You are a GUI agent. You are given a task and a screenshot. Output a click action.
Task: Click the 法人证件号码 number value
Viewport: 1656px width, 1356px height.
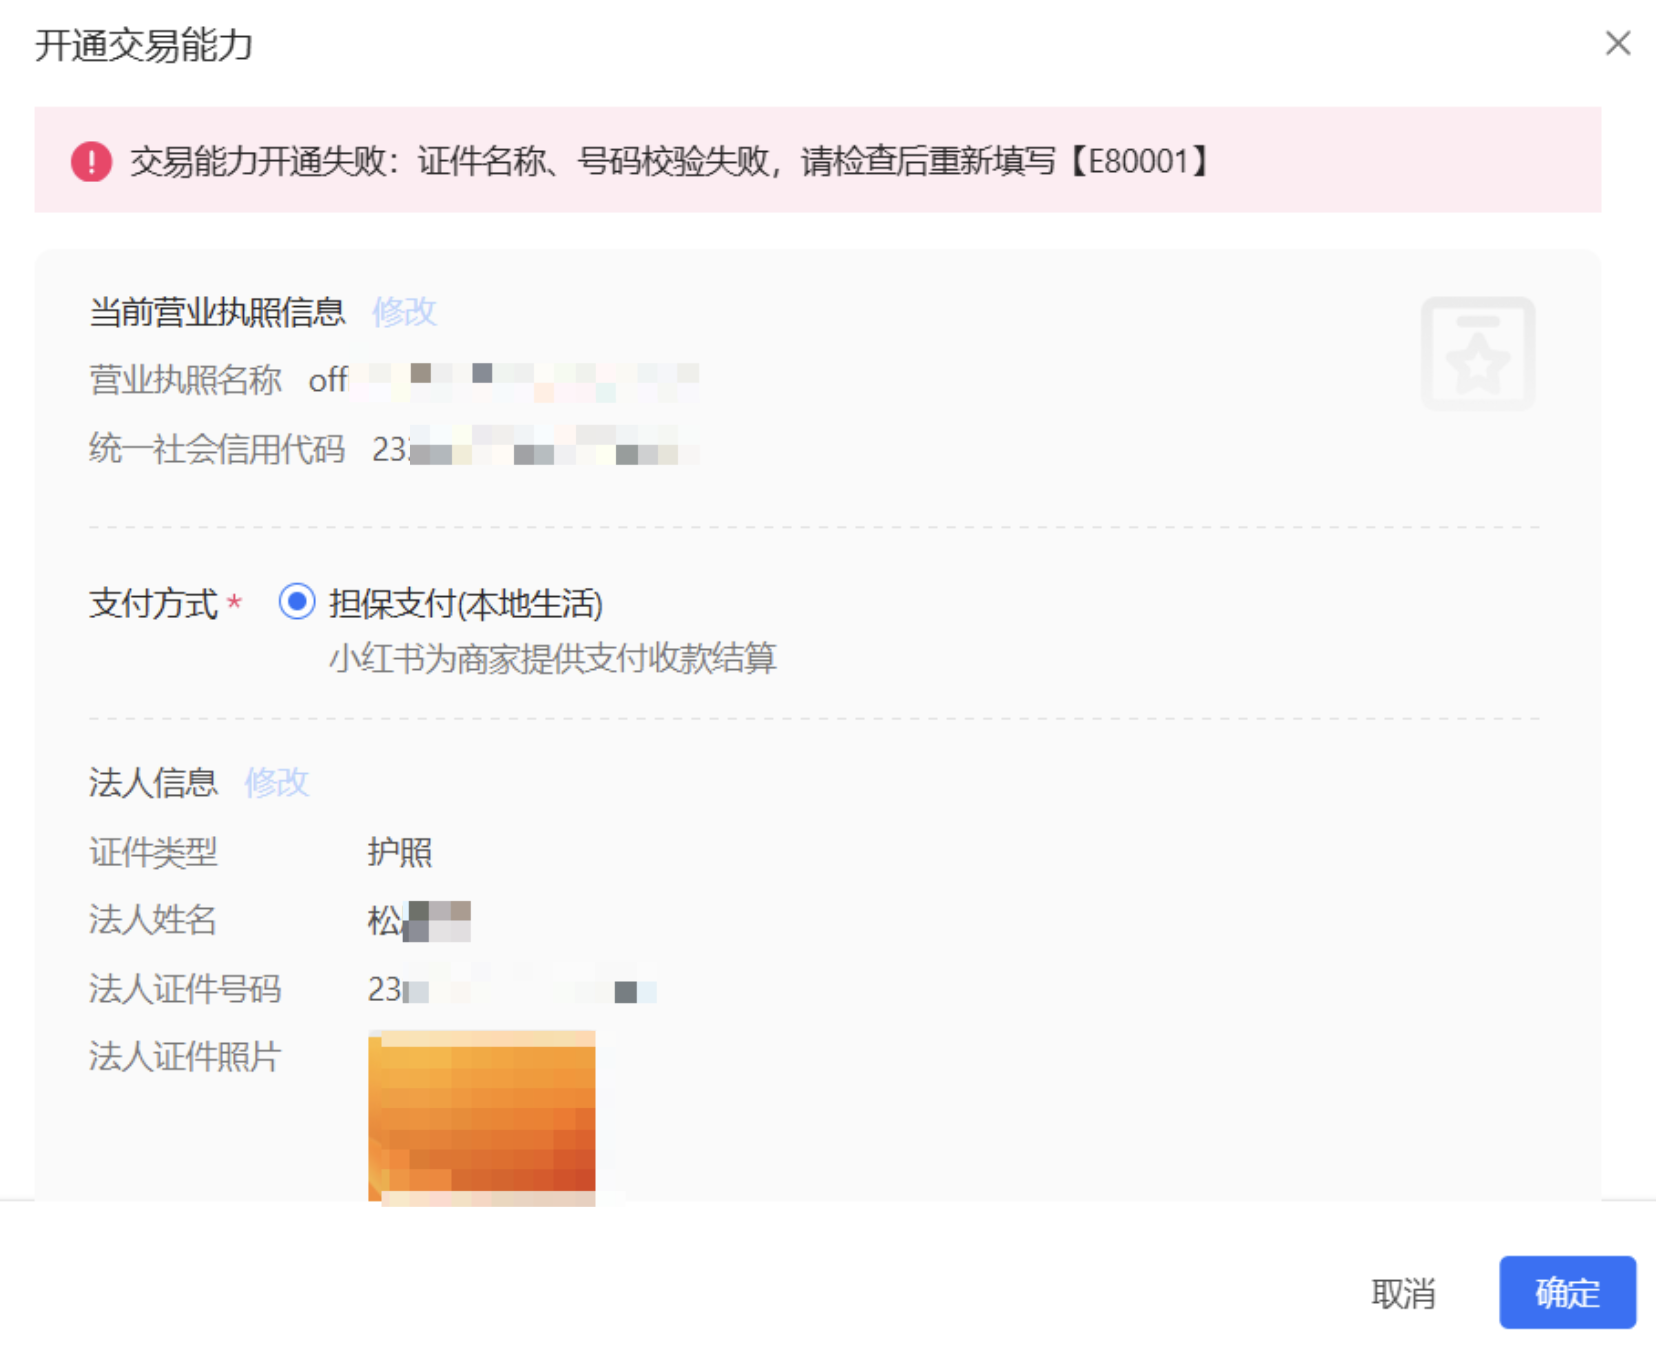tap(510, 989)
